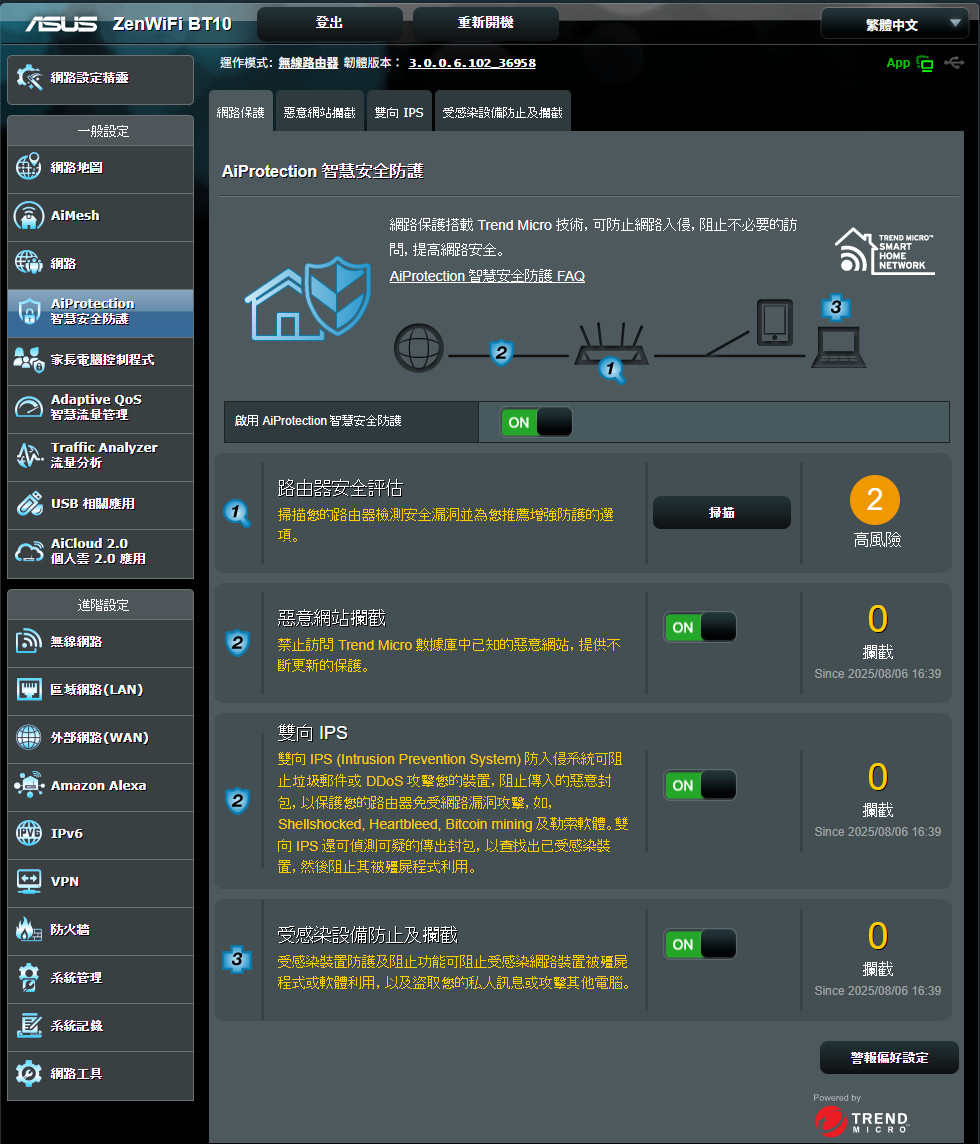Go to 受感染設備防止及攔截 tab
This screenshot has height=1144, width=980.
click(503, 112)
